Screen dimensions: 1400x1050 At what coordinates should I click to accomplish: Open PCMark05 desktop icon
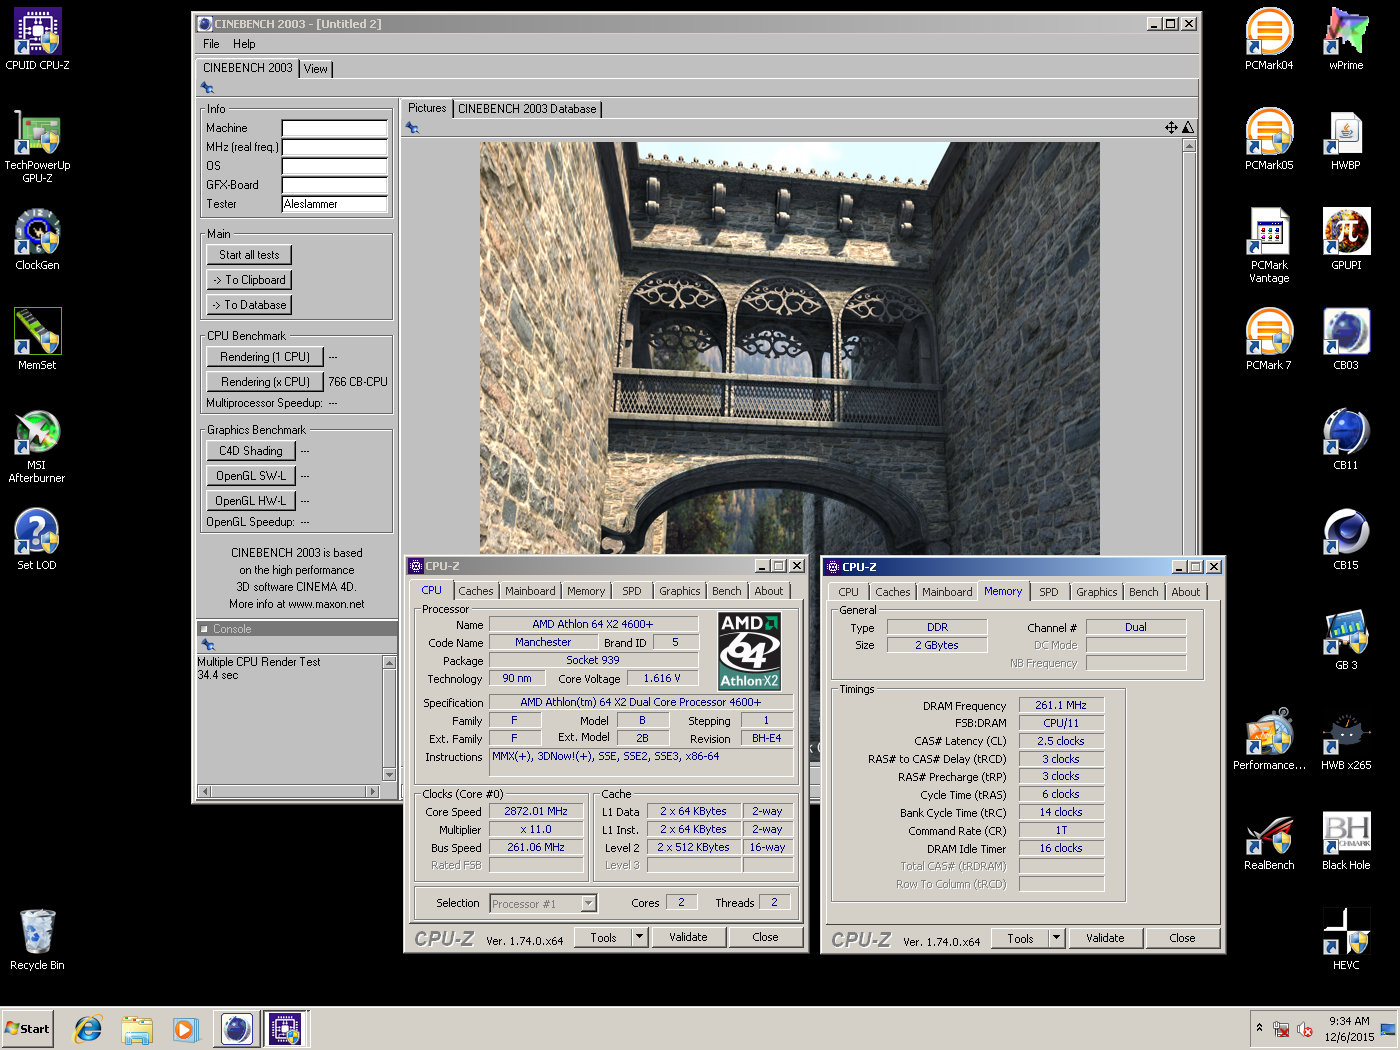(1269, 140)
